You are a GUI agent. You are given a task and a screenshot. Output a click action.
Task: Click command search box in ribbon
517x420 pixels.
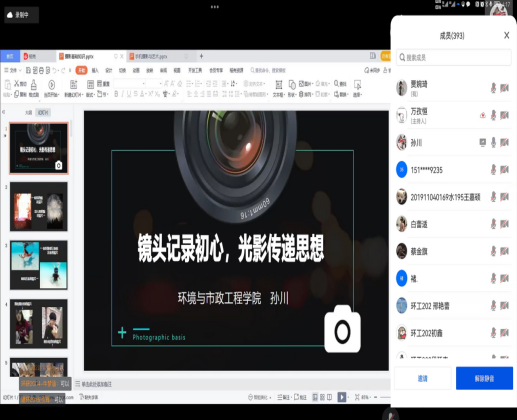[x=268, y=70]
